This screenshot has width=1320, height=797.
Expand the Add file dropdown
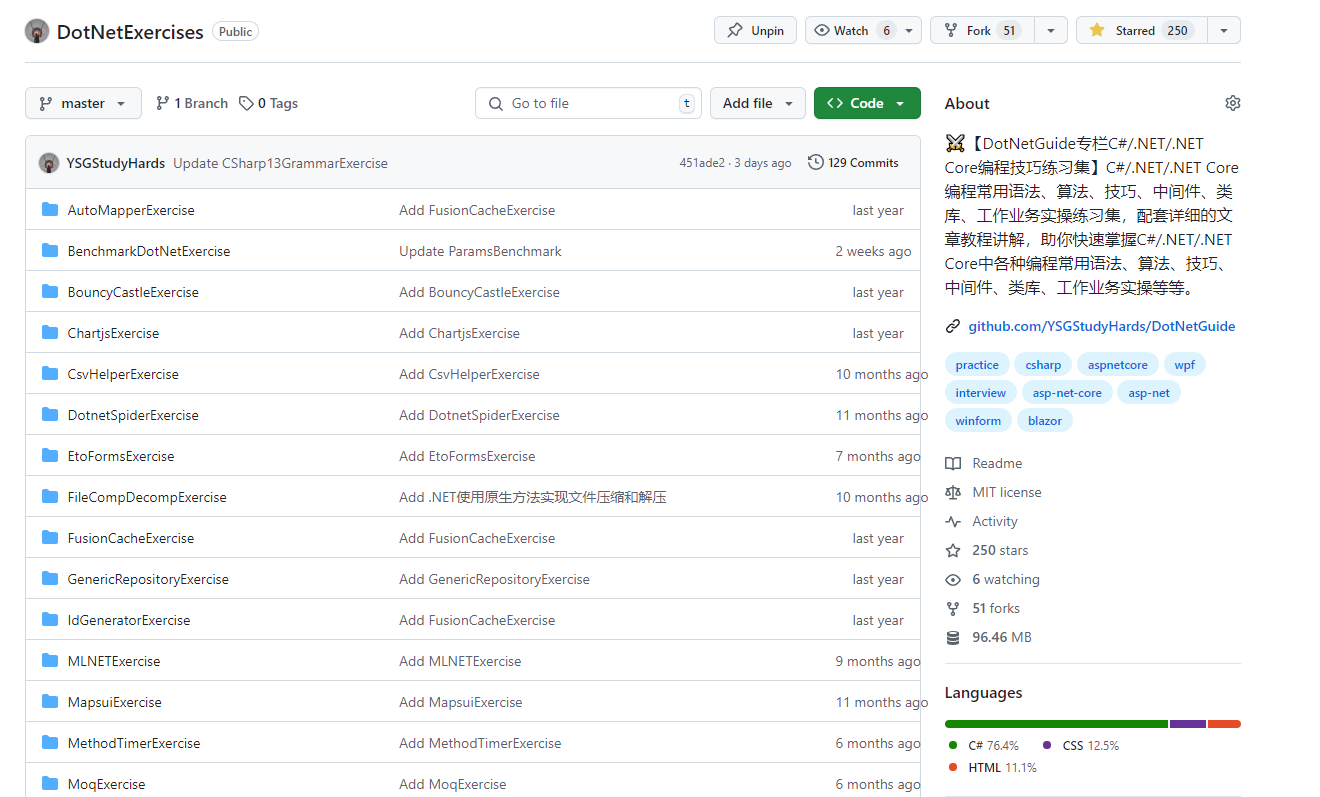758,103
